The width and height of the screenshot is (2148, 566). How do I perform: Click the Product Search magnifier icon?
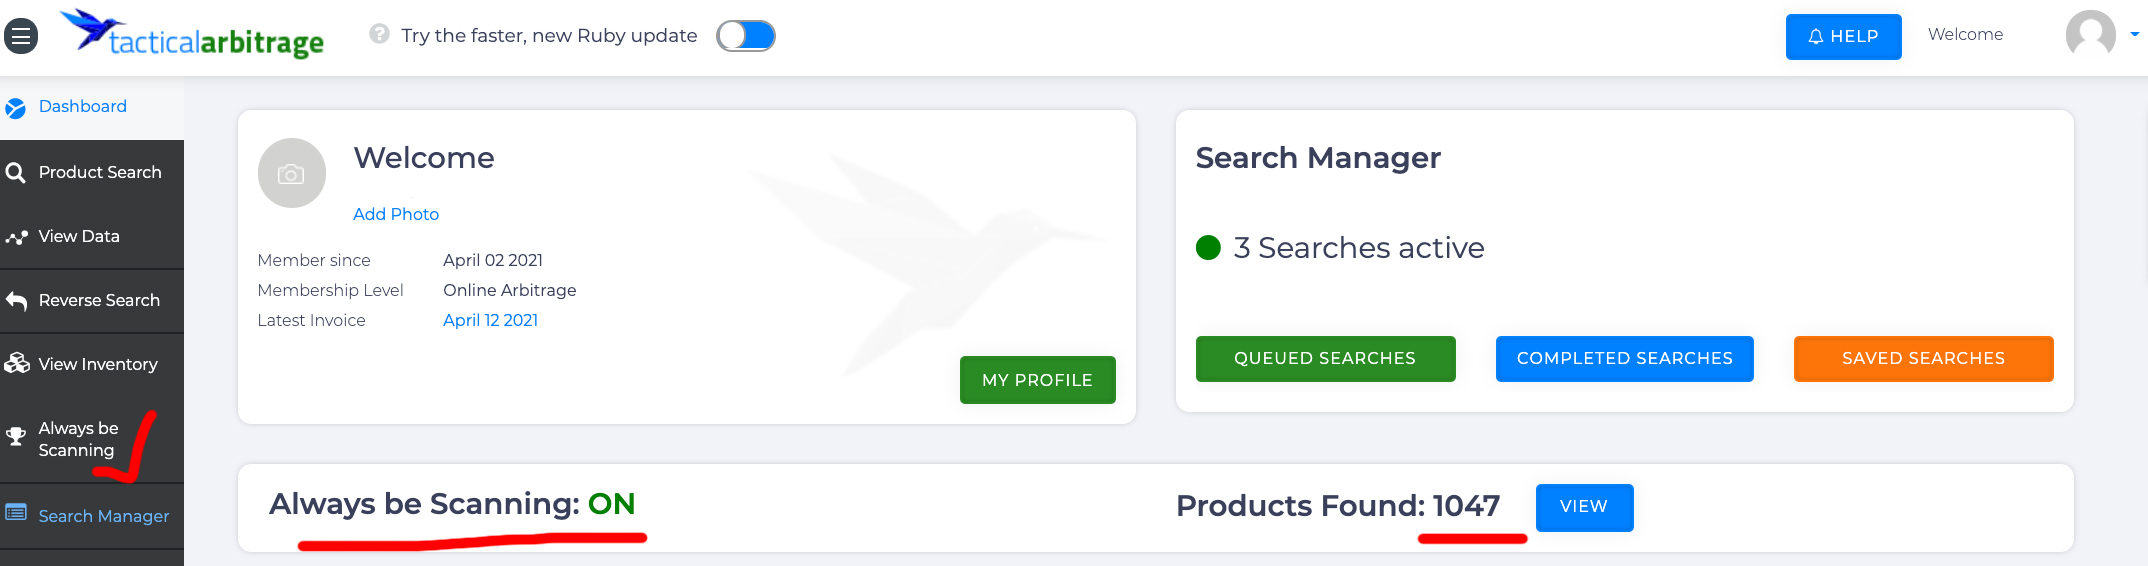click(15, 173)
